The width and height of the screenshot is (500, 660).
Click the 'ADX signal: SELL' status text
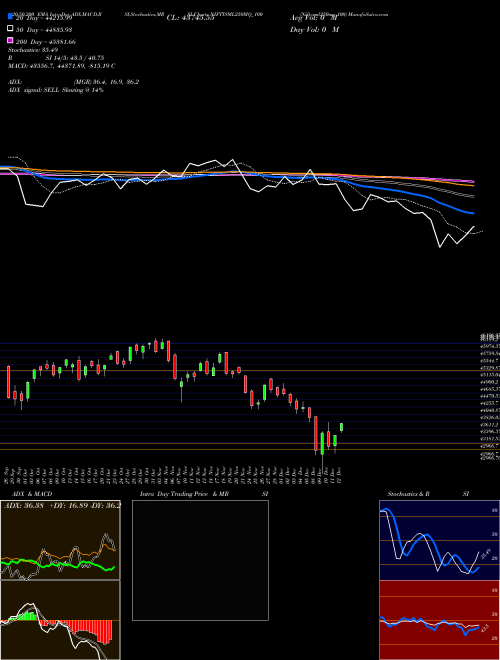56,90
